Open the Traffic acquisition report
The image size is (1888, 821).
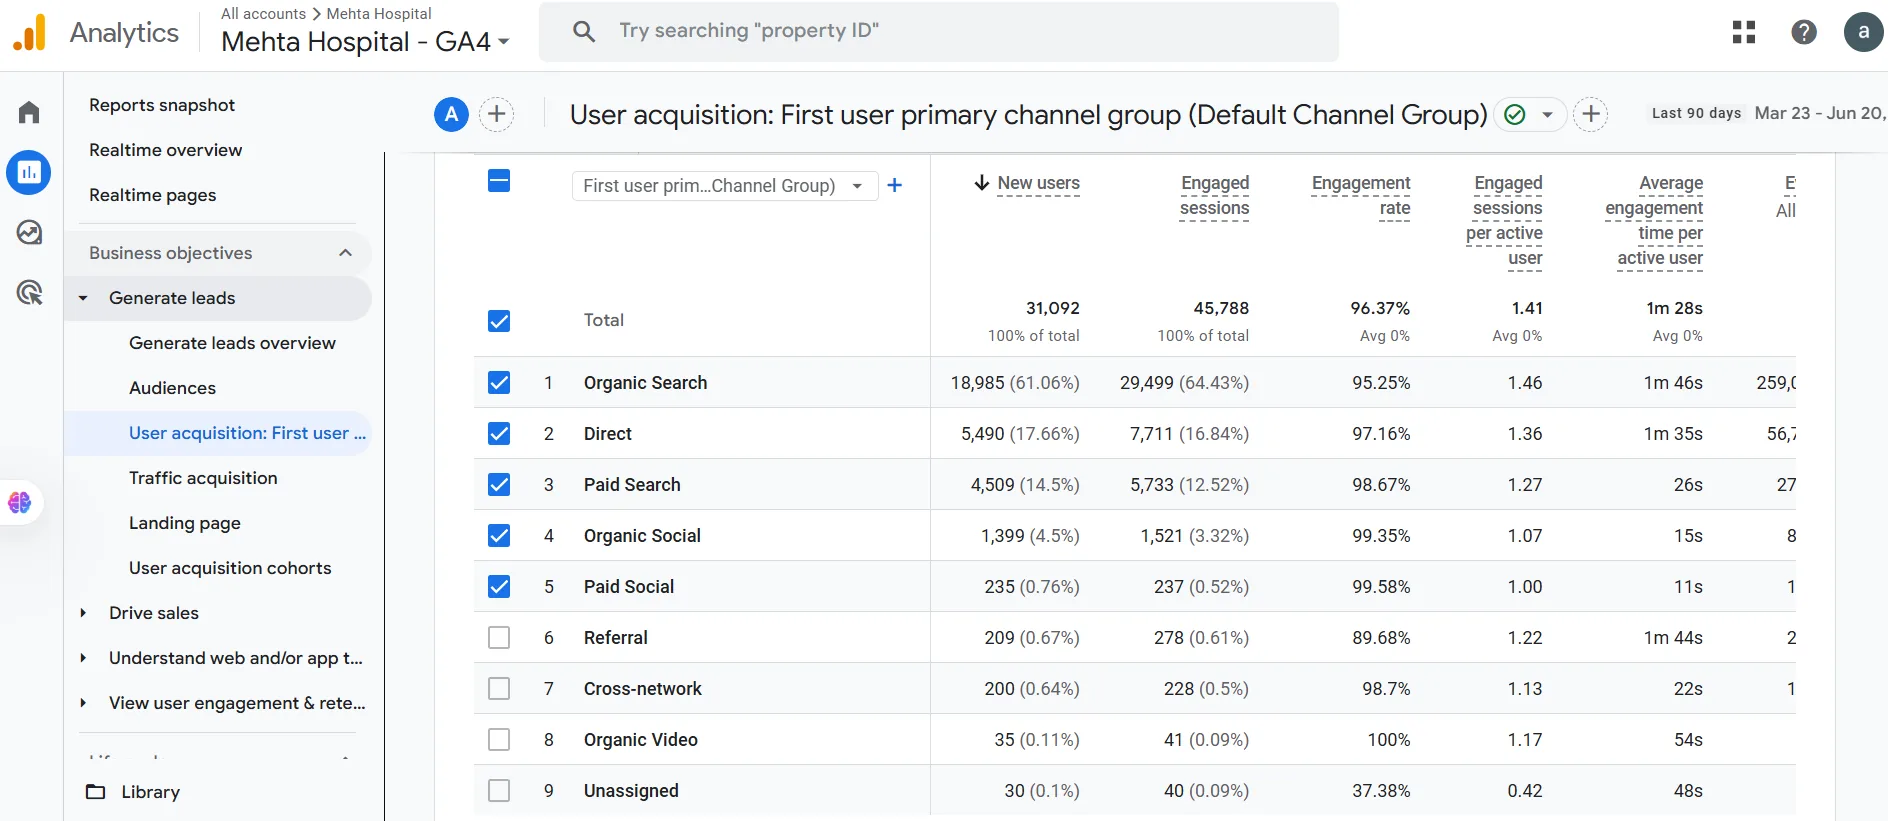point(203,478)
